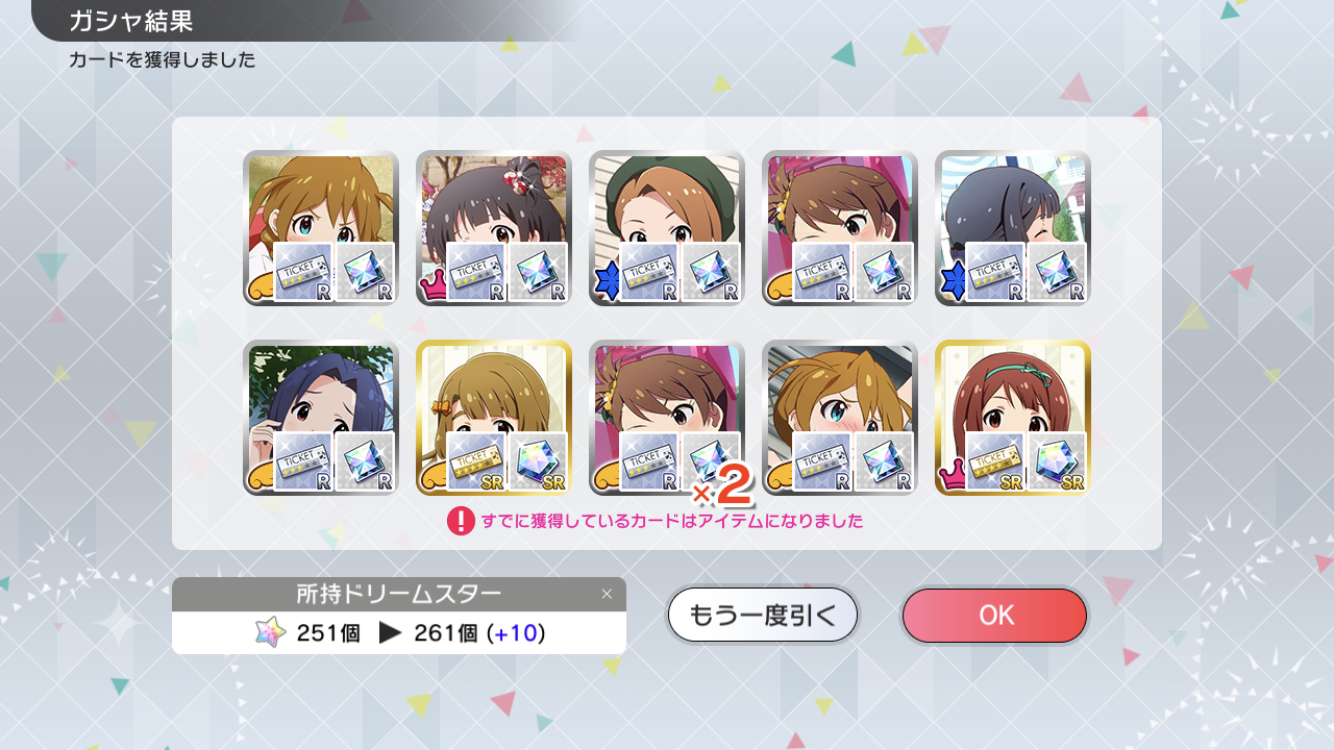The height and width of the screenshot is (750, 1334).
Task: Click the ticket icon on the ×2 duplicate card
Action: (648, 461)
